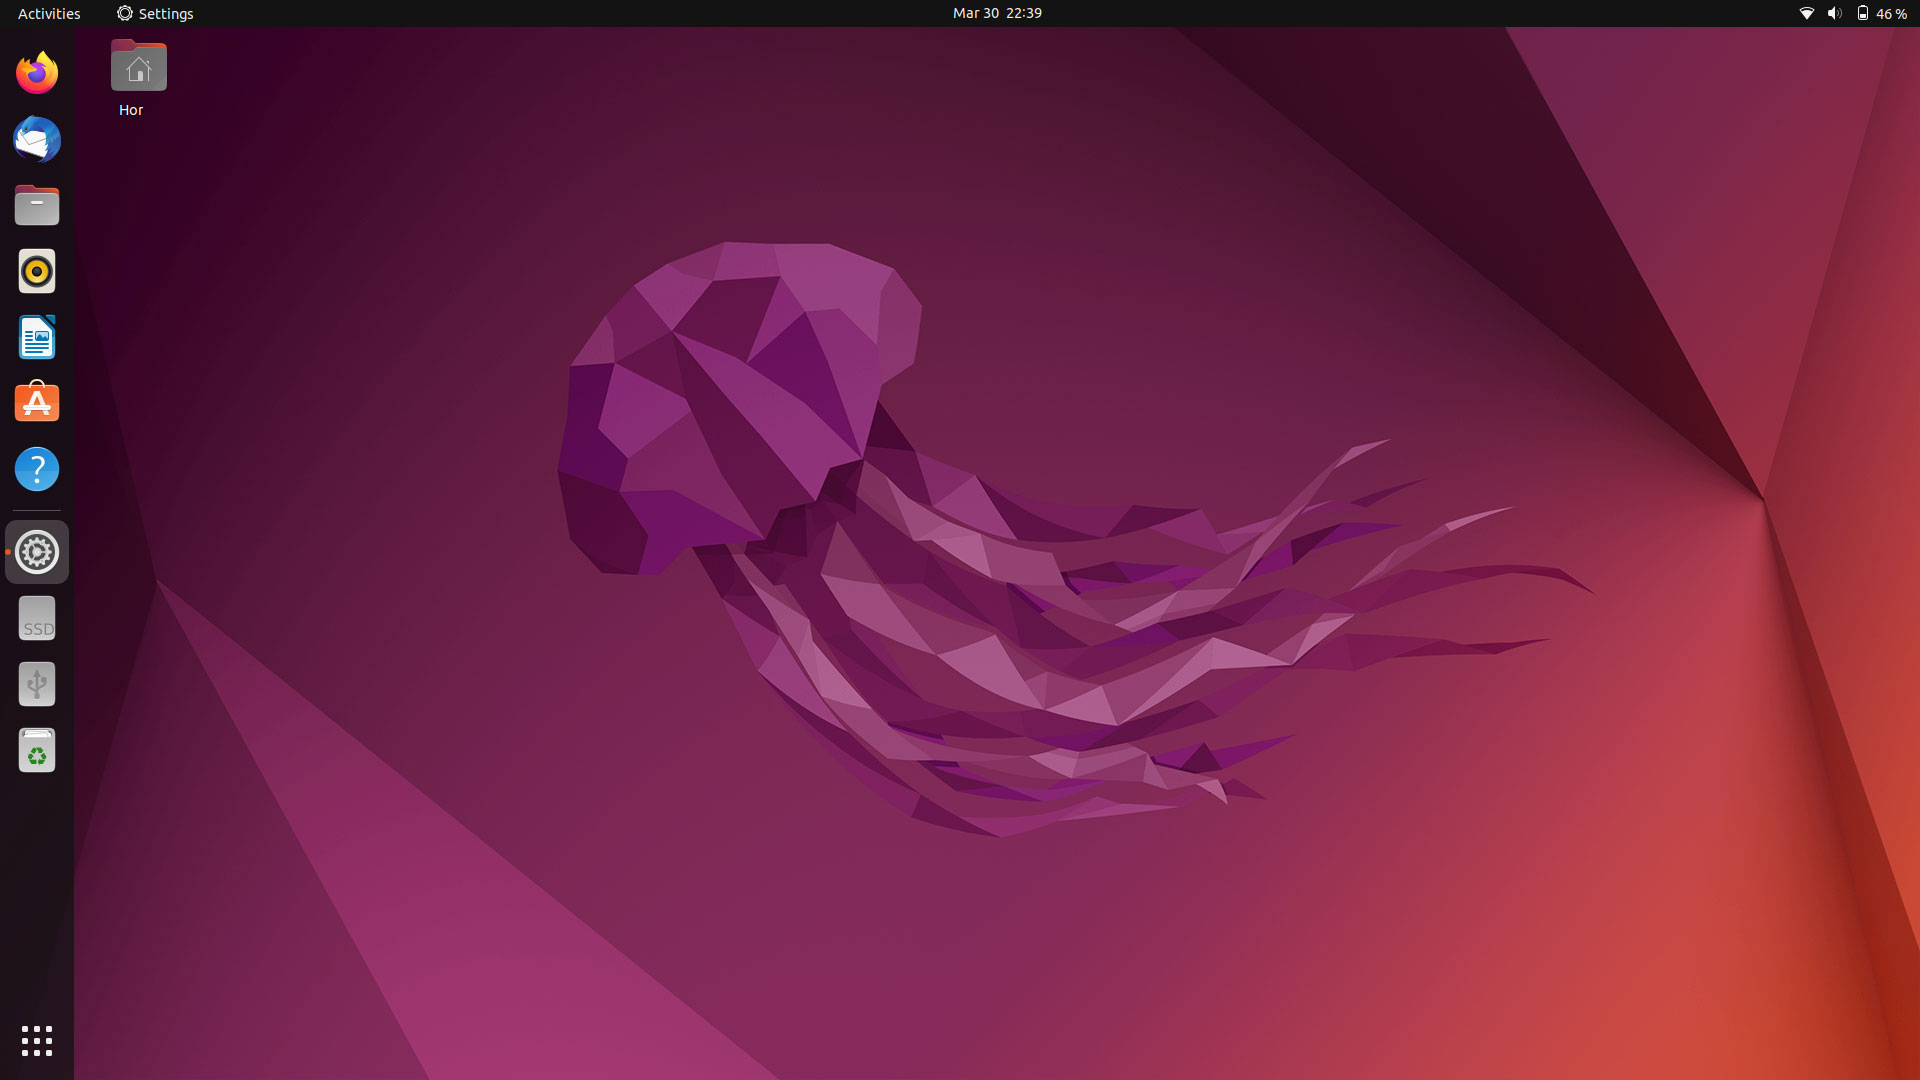Open the Trash from the dock
Viewport: 1920px width, 1080px height.
coord(36,750)
